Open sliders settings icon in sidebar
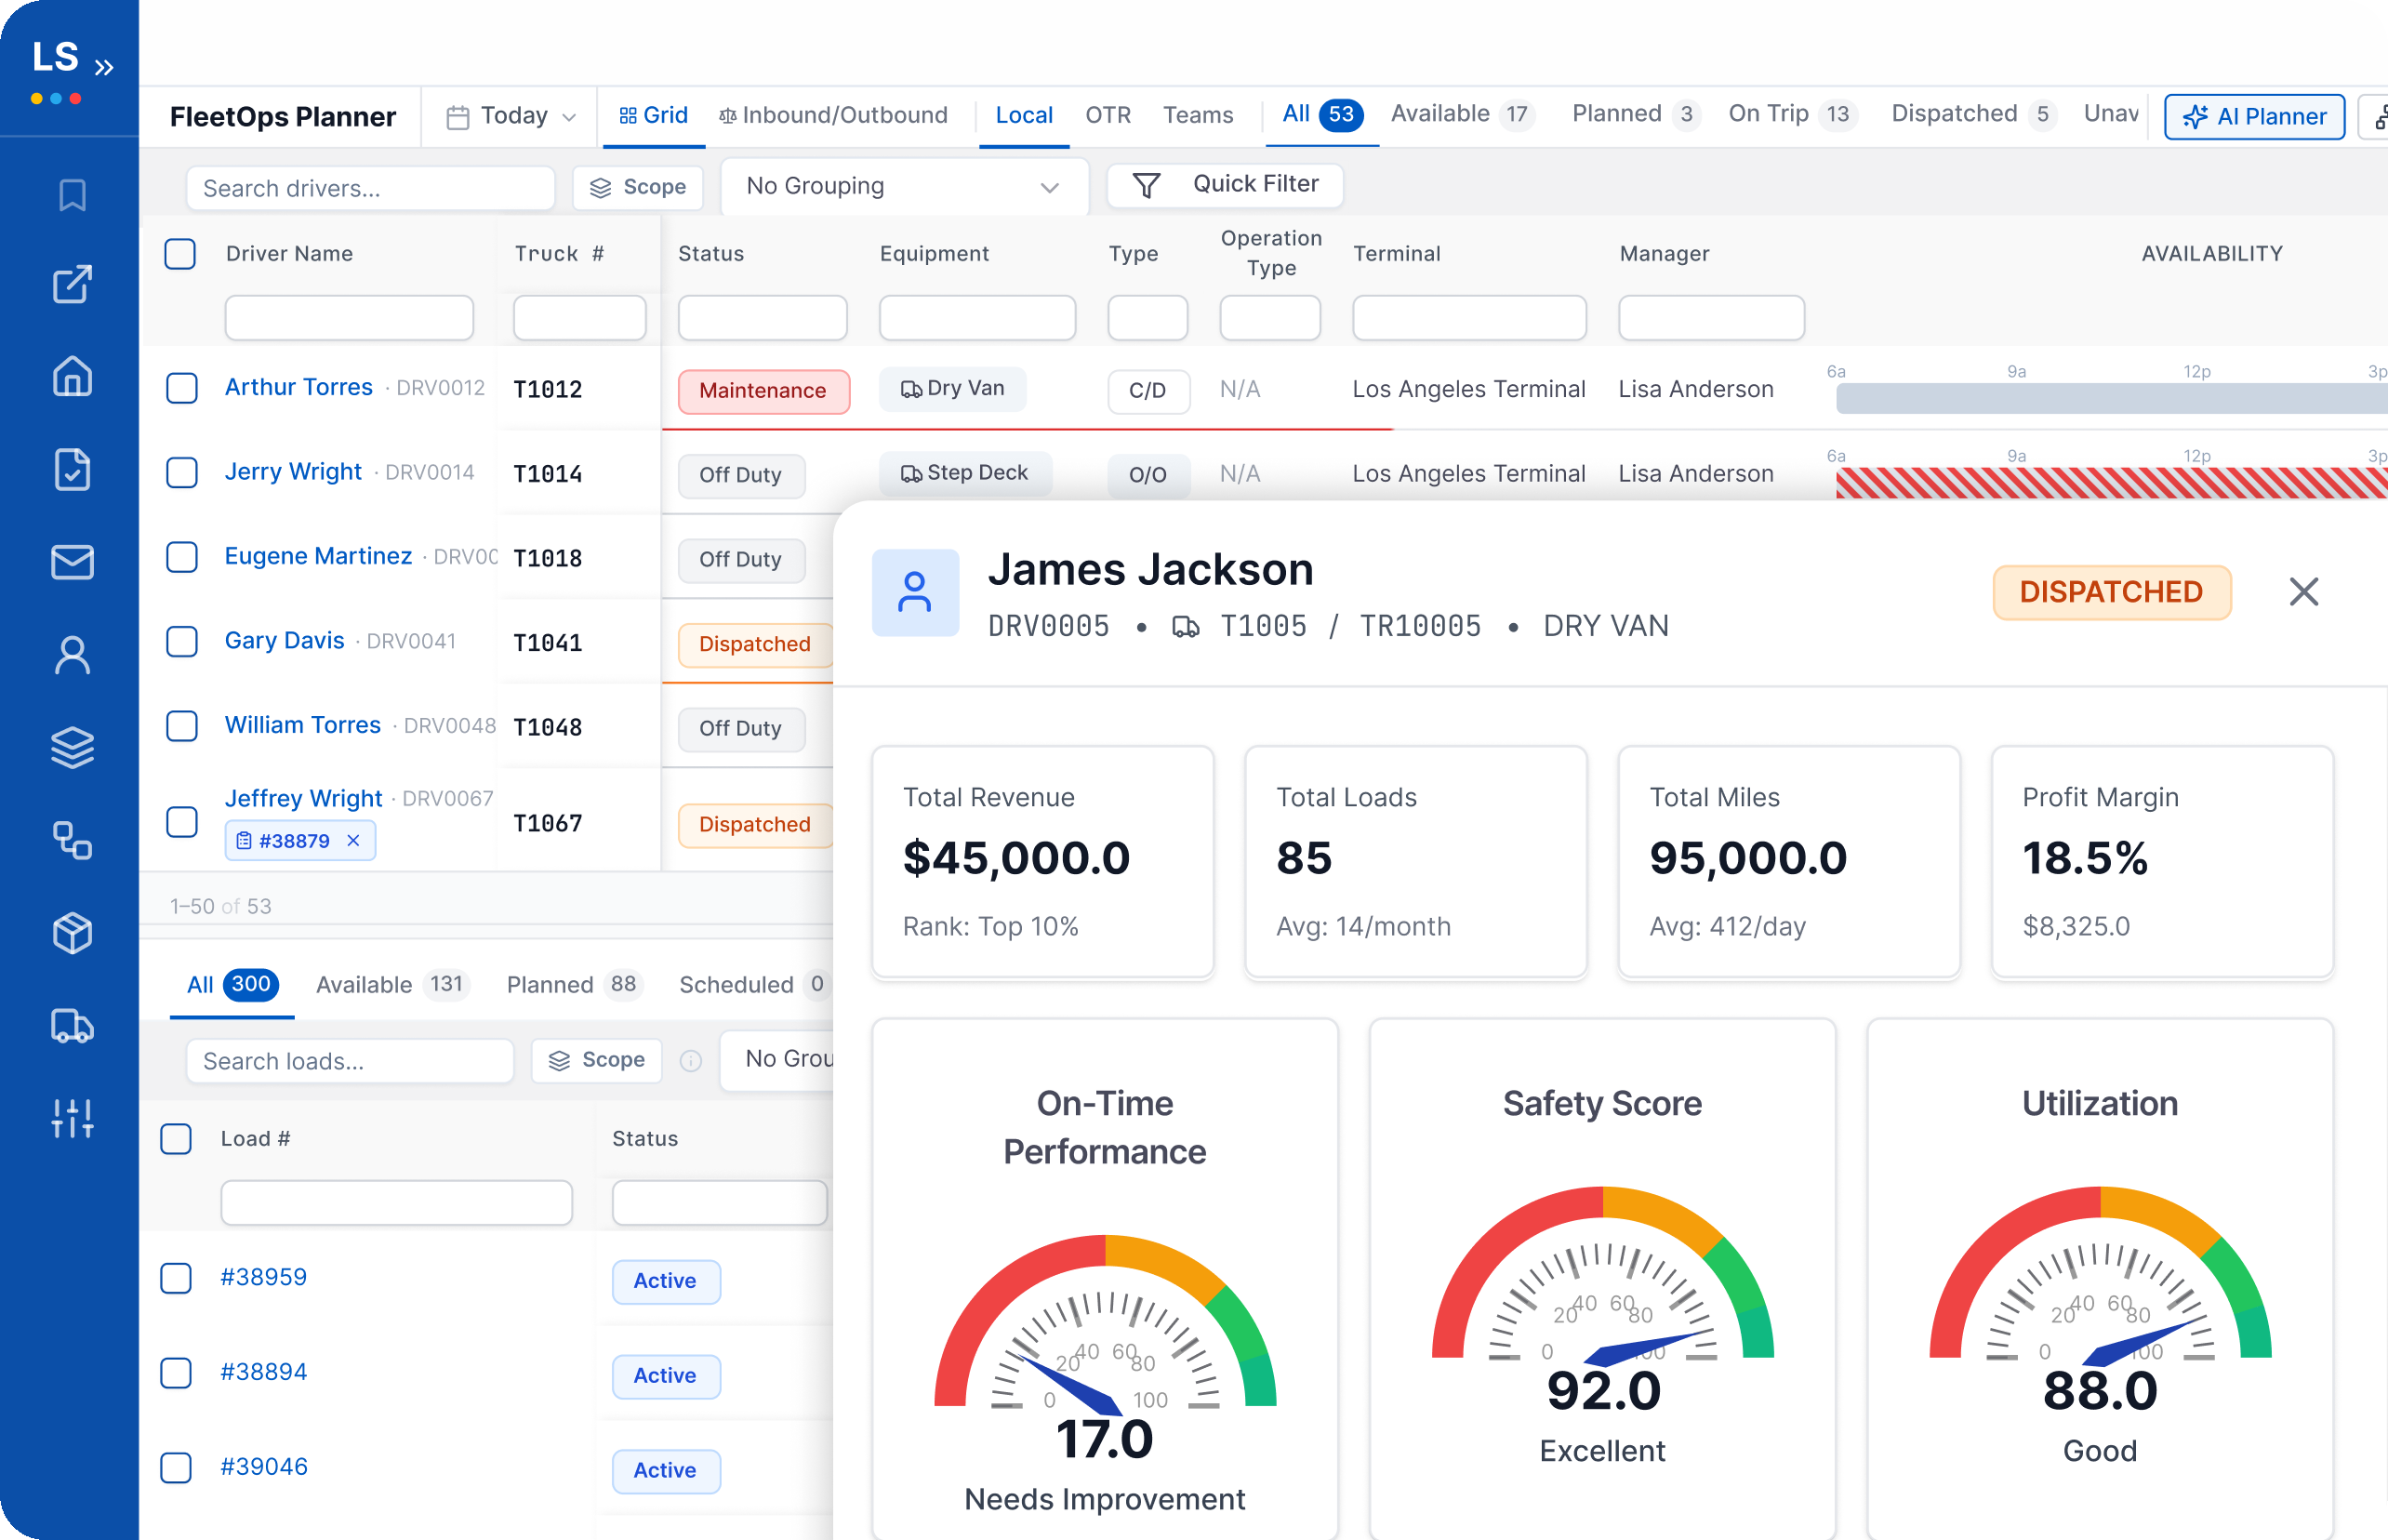The image size is (2388, 1540). (x=72, y=1118)
